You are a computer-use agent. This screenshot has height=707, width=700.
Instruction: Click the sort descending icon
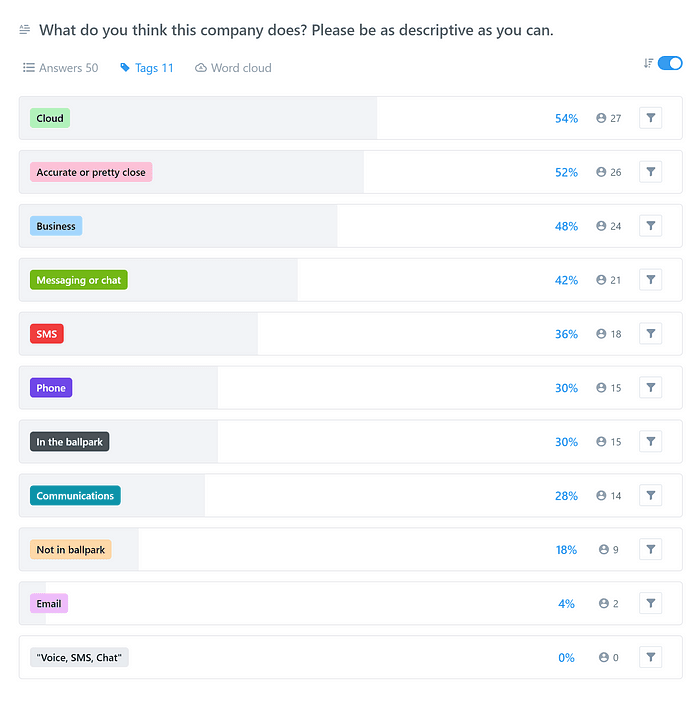tap(648, 63)
